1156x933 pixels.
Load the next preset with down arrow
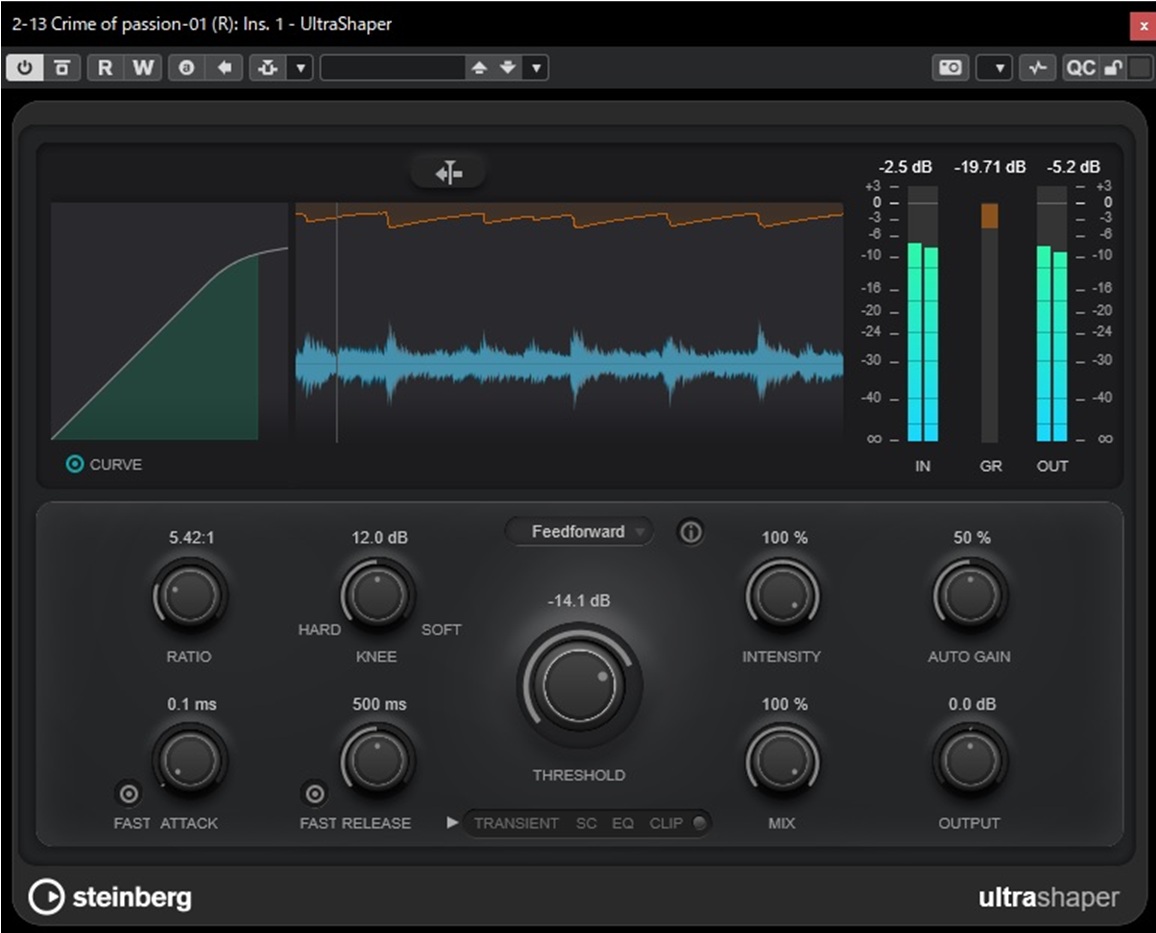click(508, 68)
